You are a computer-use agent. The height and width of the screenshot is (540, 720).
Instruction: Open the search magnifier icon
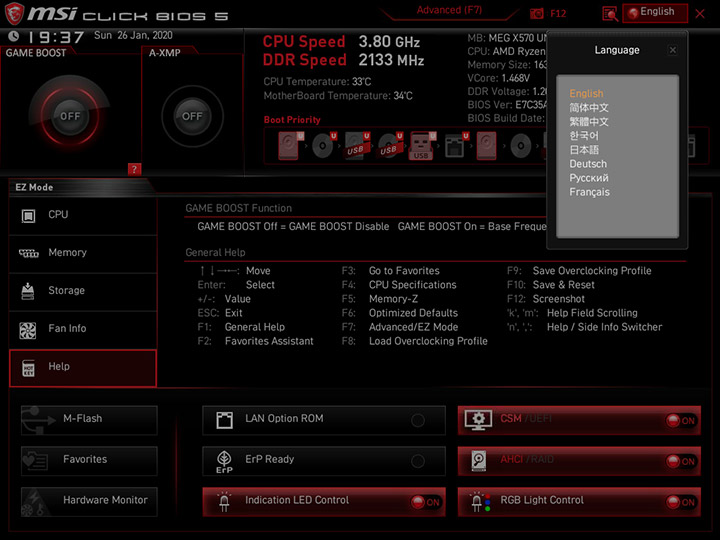click(610, 14)
